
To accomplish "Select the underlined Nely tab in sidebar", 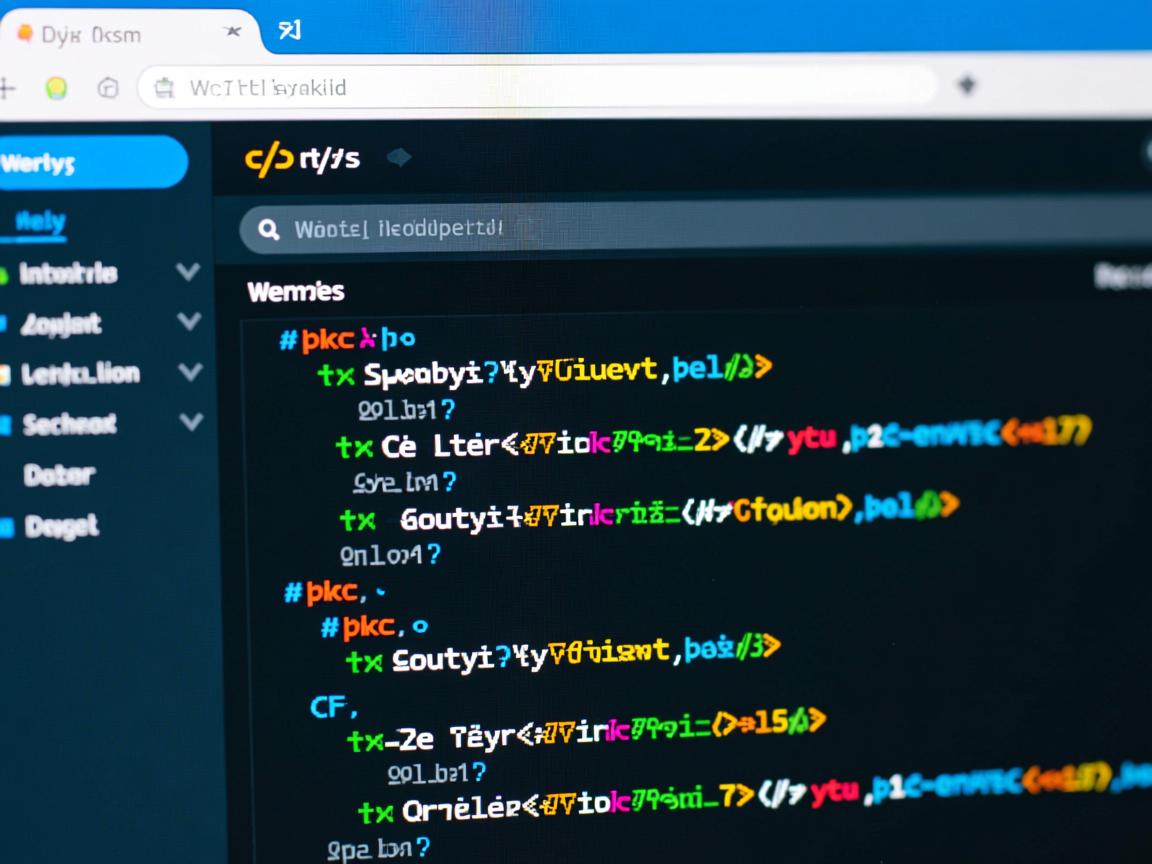I will coord(40,223).
